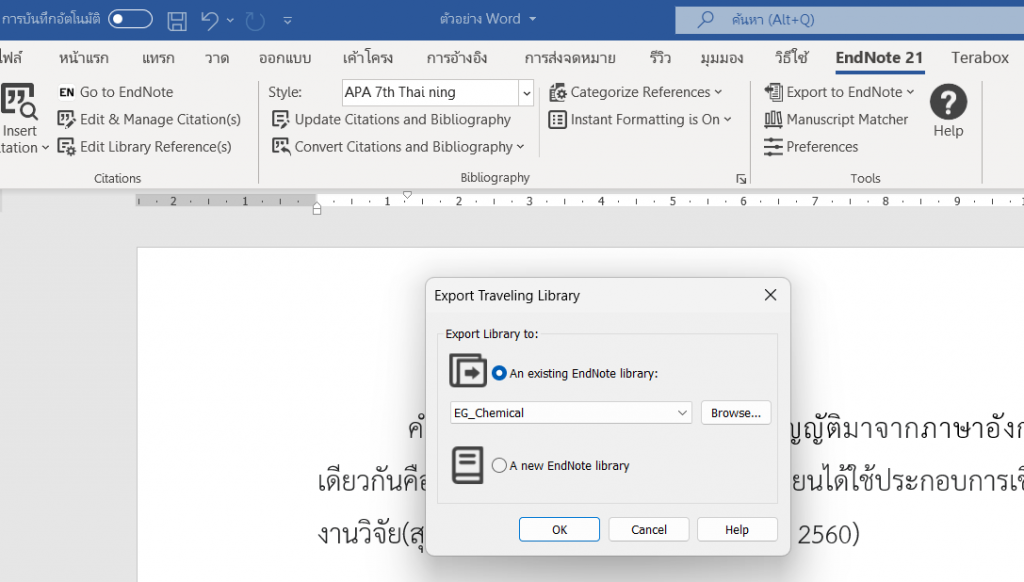Open Instant Formatting is On menu
The image size is (1024, 582).
[640, 120]
